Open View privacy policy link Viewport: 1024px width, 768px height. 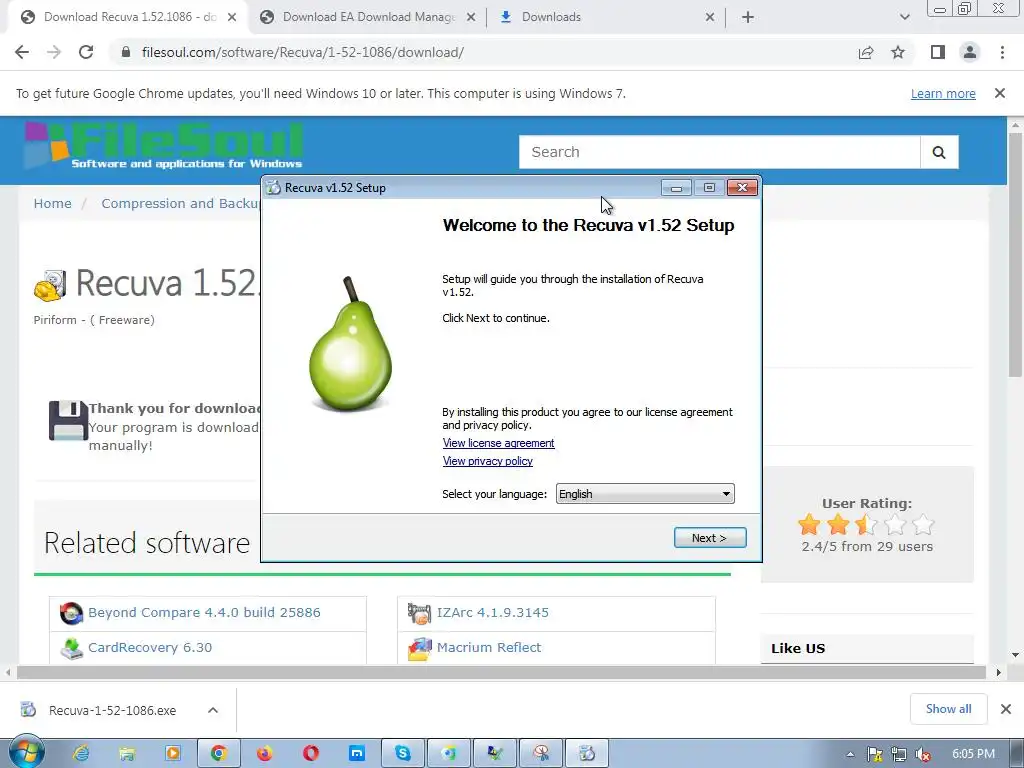point(488,461)
